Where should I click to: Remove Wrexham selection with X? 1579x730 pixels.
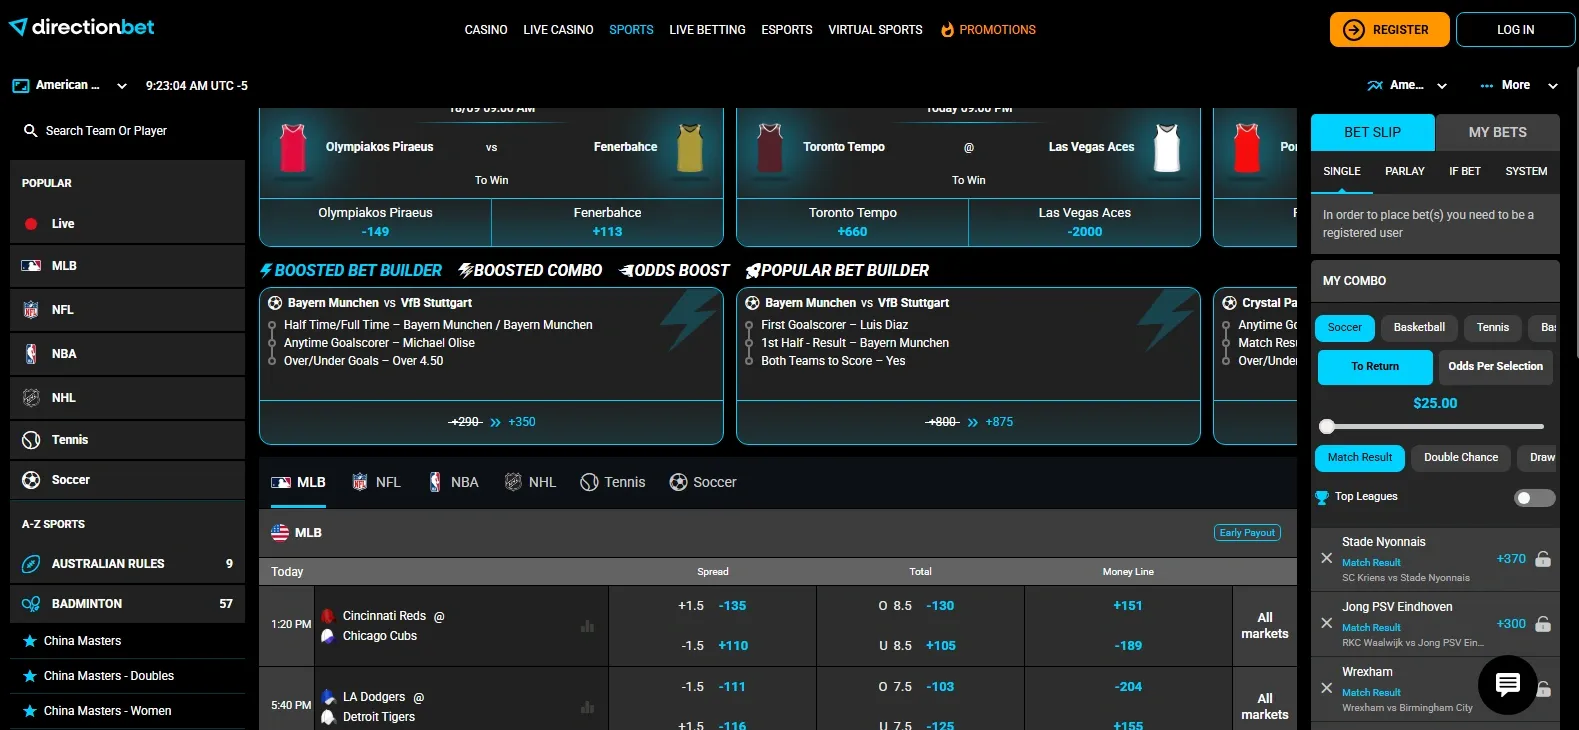1326,688
